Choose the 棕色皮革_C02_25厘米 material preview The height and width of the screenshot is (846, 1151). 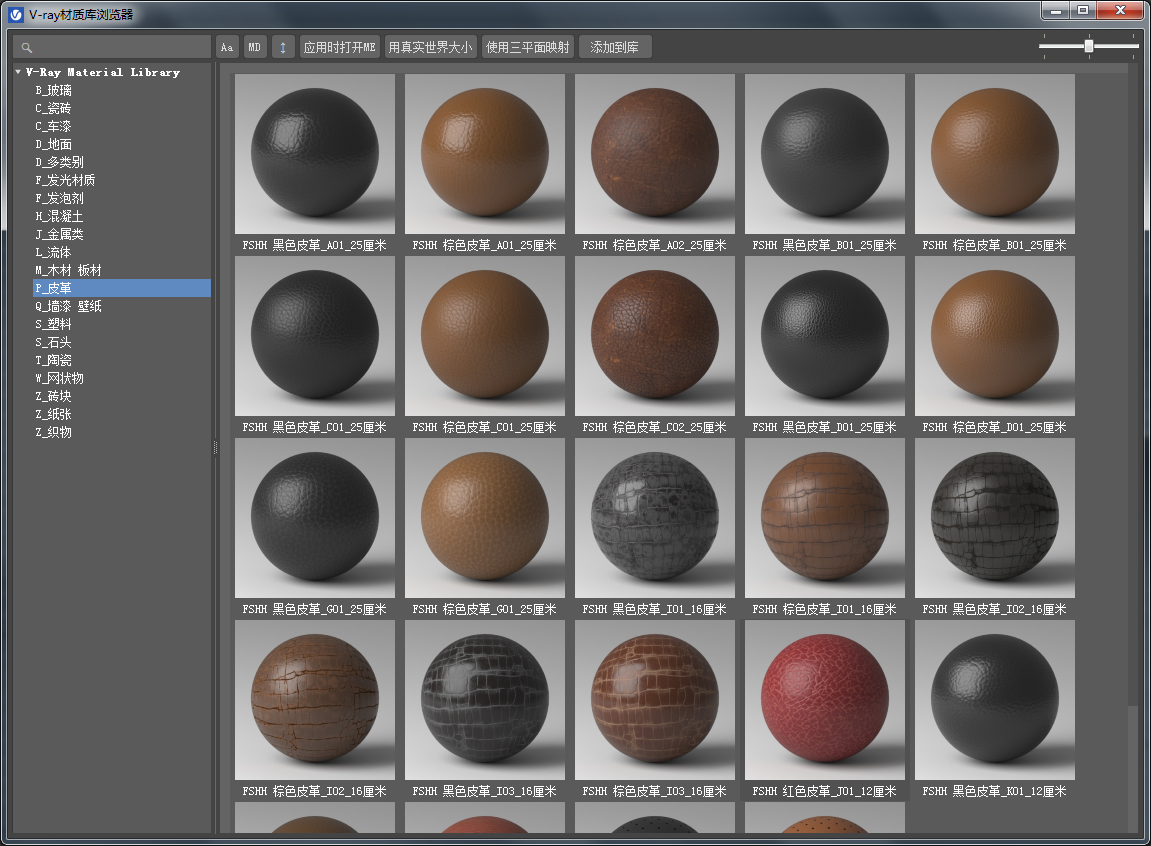655,336
